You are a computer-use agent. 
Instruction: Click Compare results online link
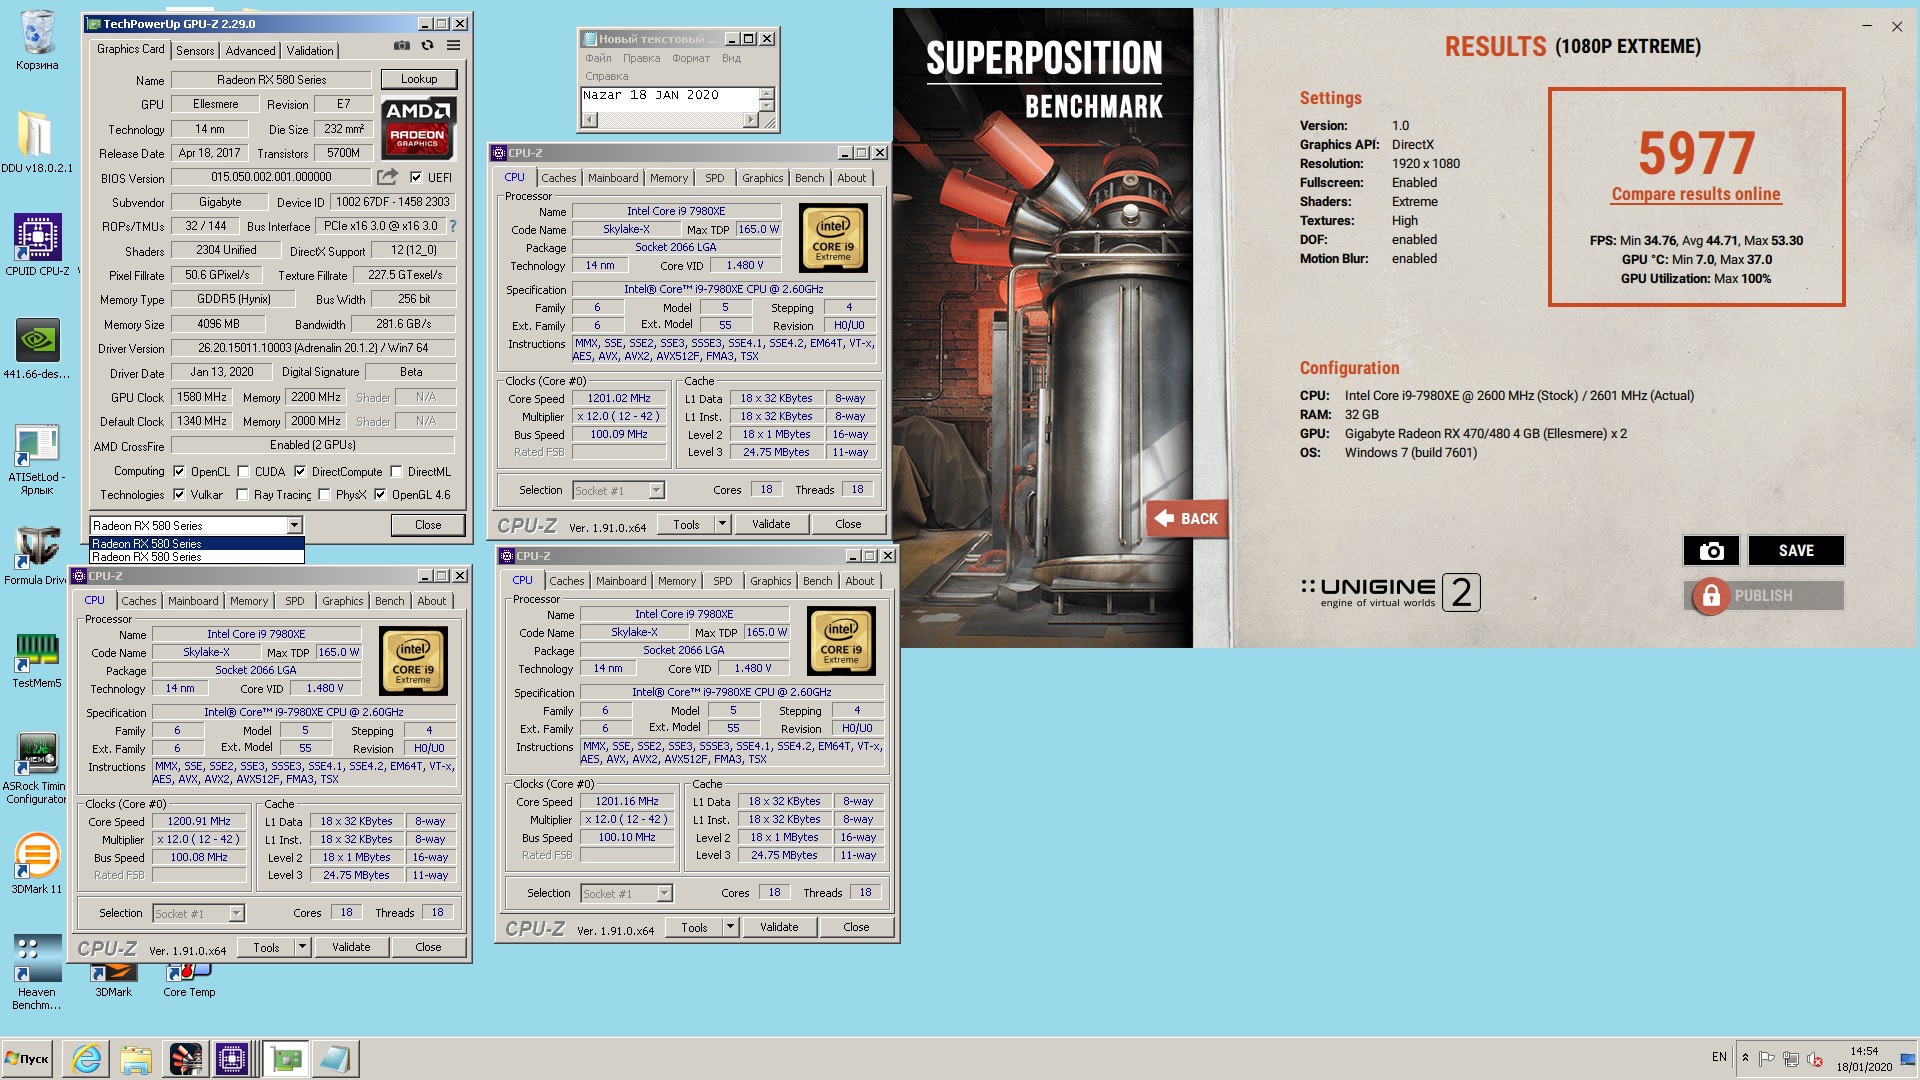(1696, 194)
